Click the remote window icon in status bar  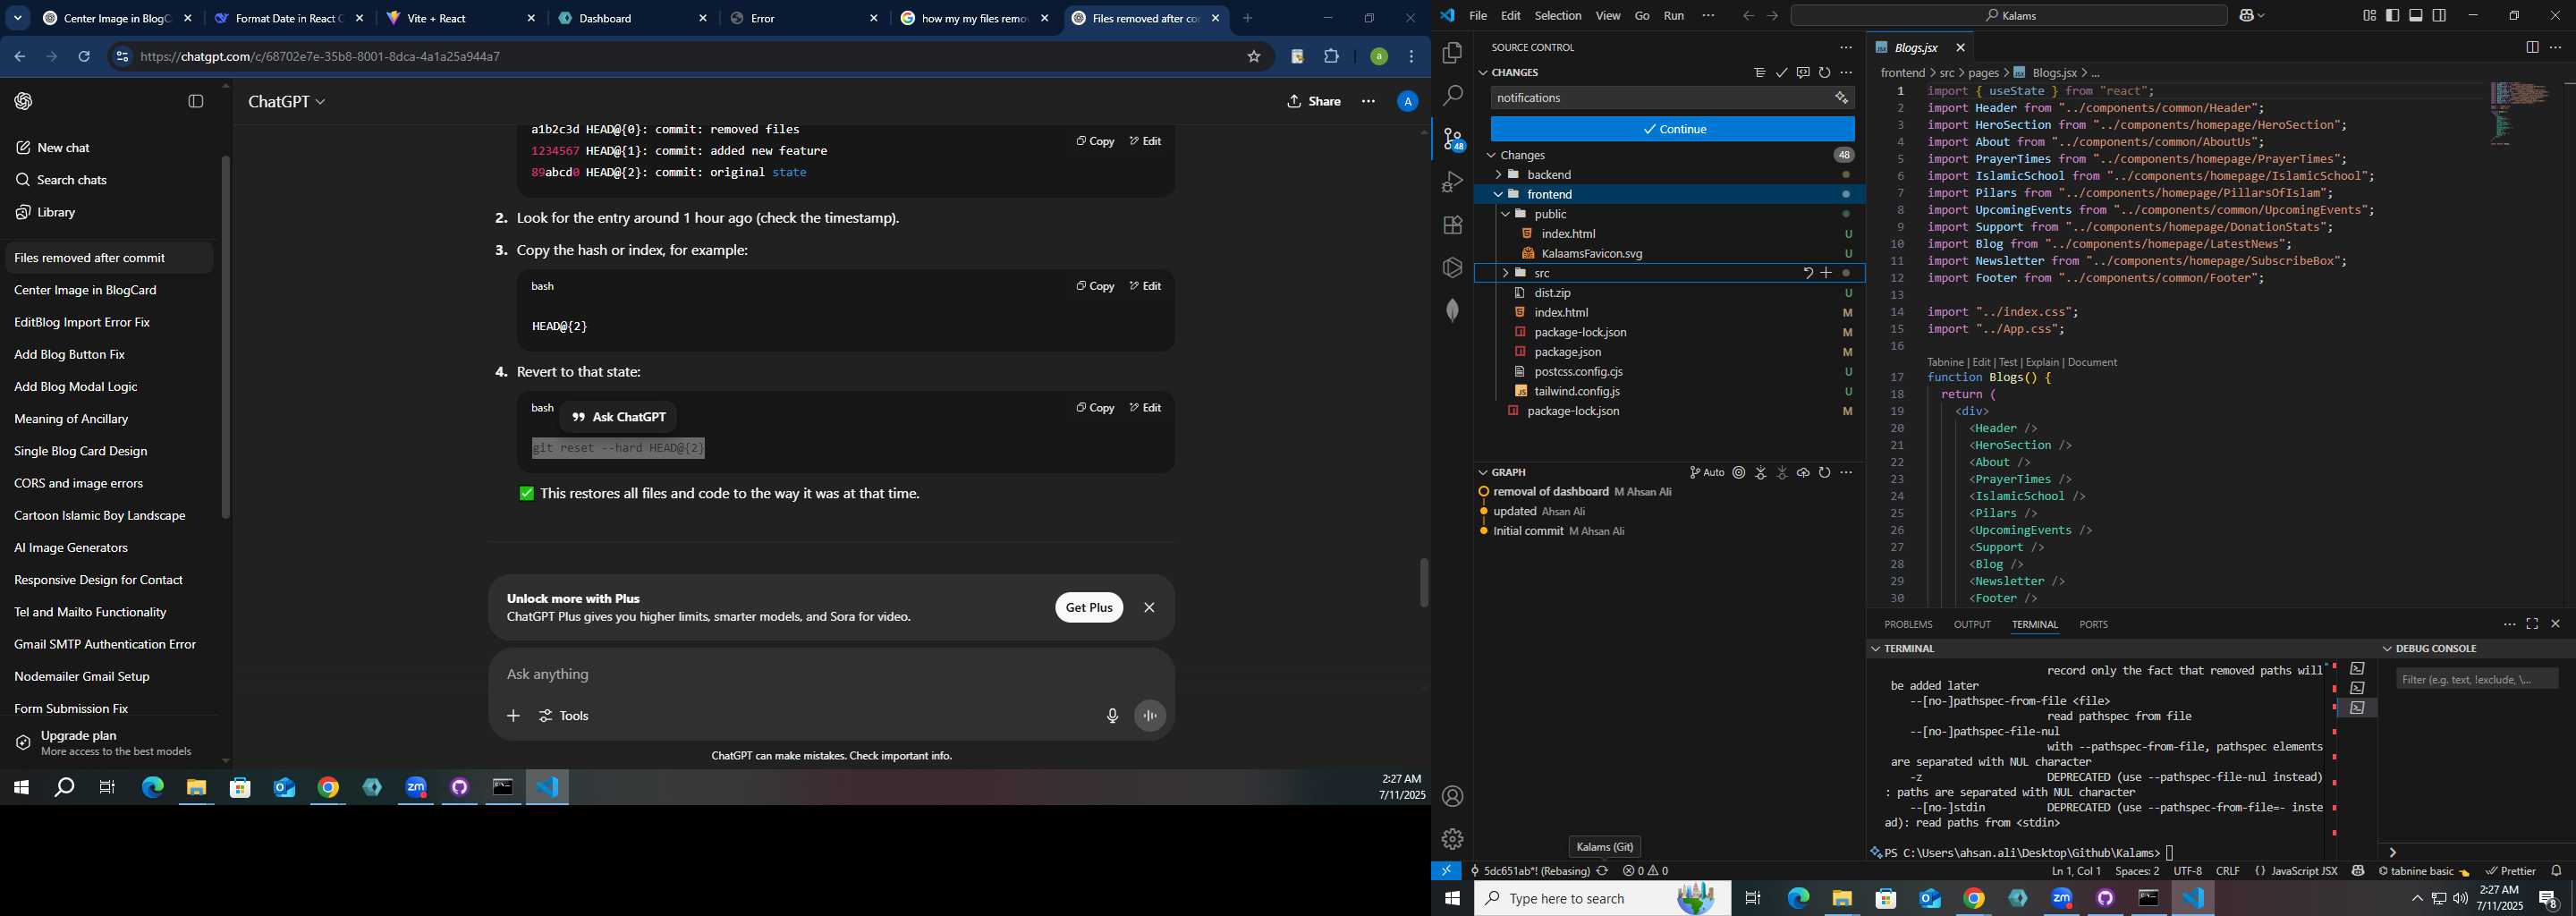1446,871
